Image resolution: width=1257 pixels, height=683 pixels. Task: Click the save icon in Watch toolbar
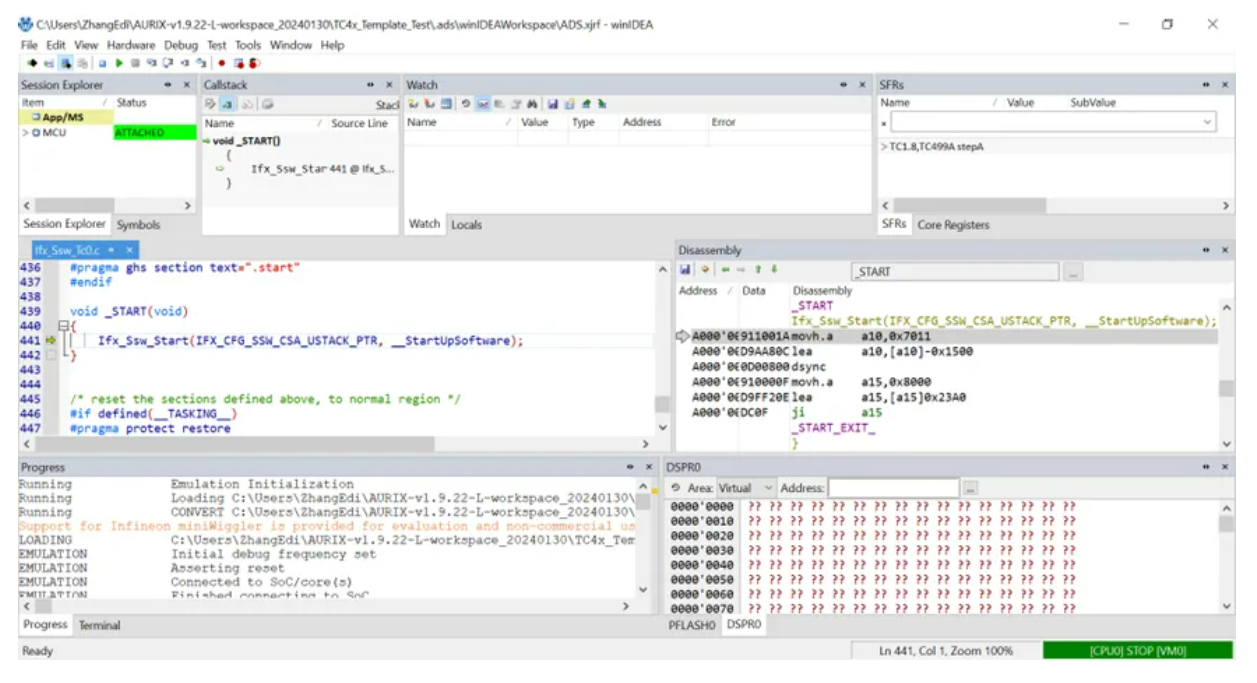tap(554, 104)
